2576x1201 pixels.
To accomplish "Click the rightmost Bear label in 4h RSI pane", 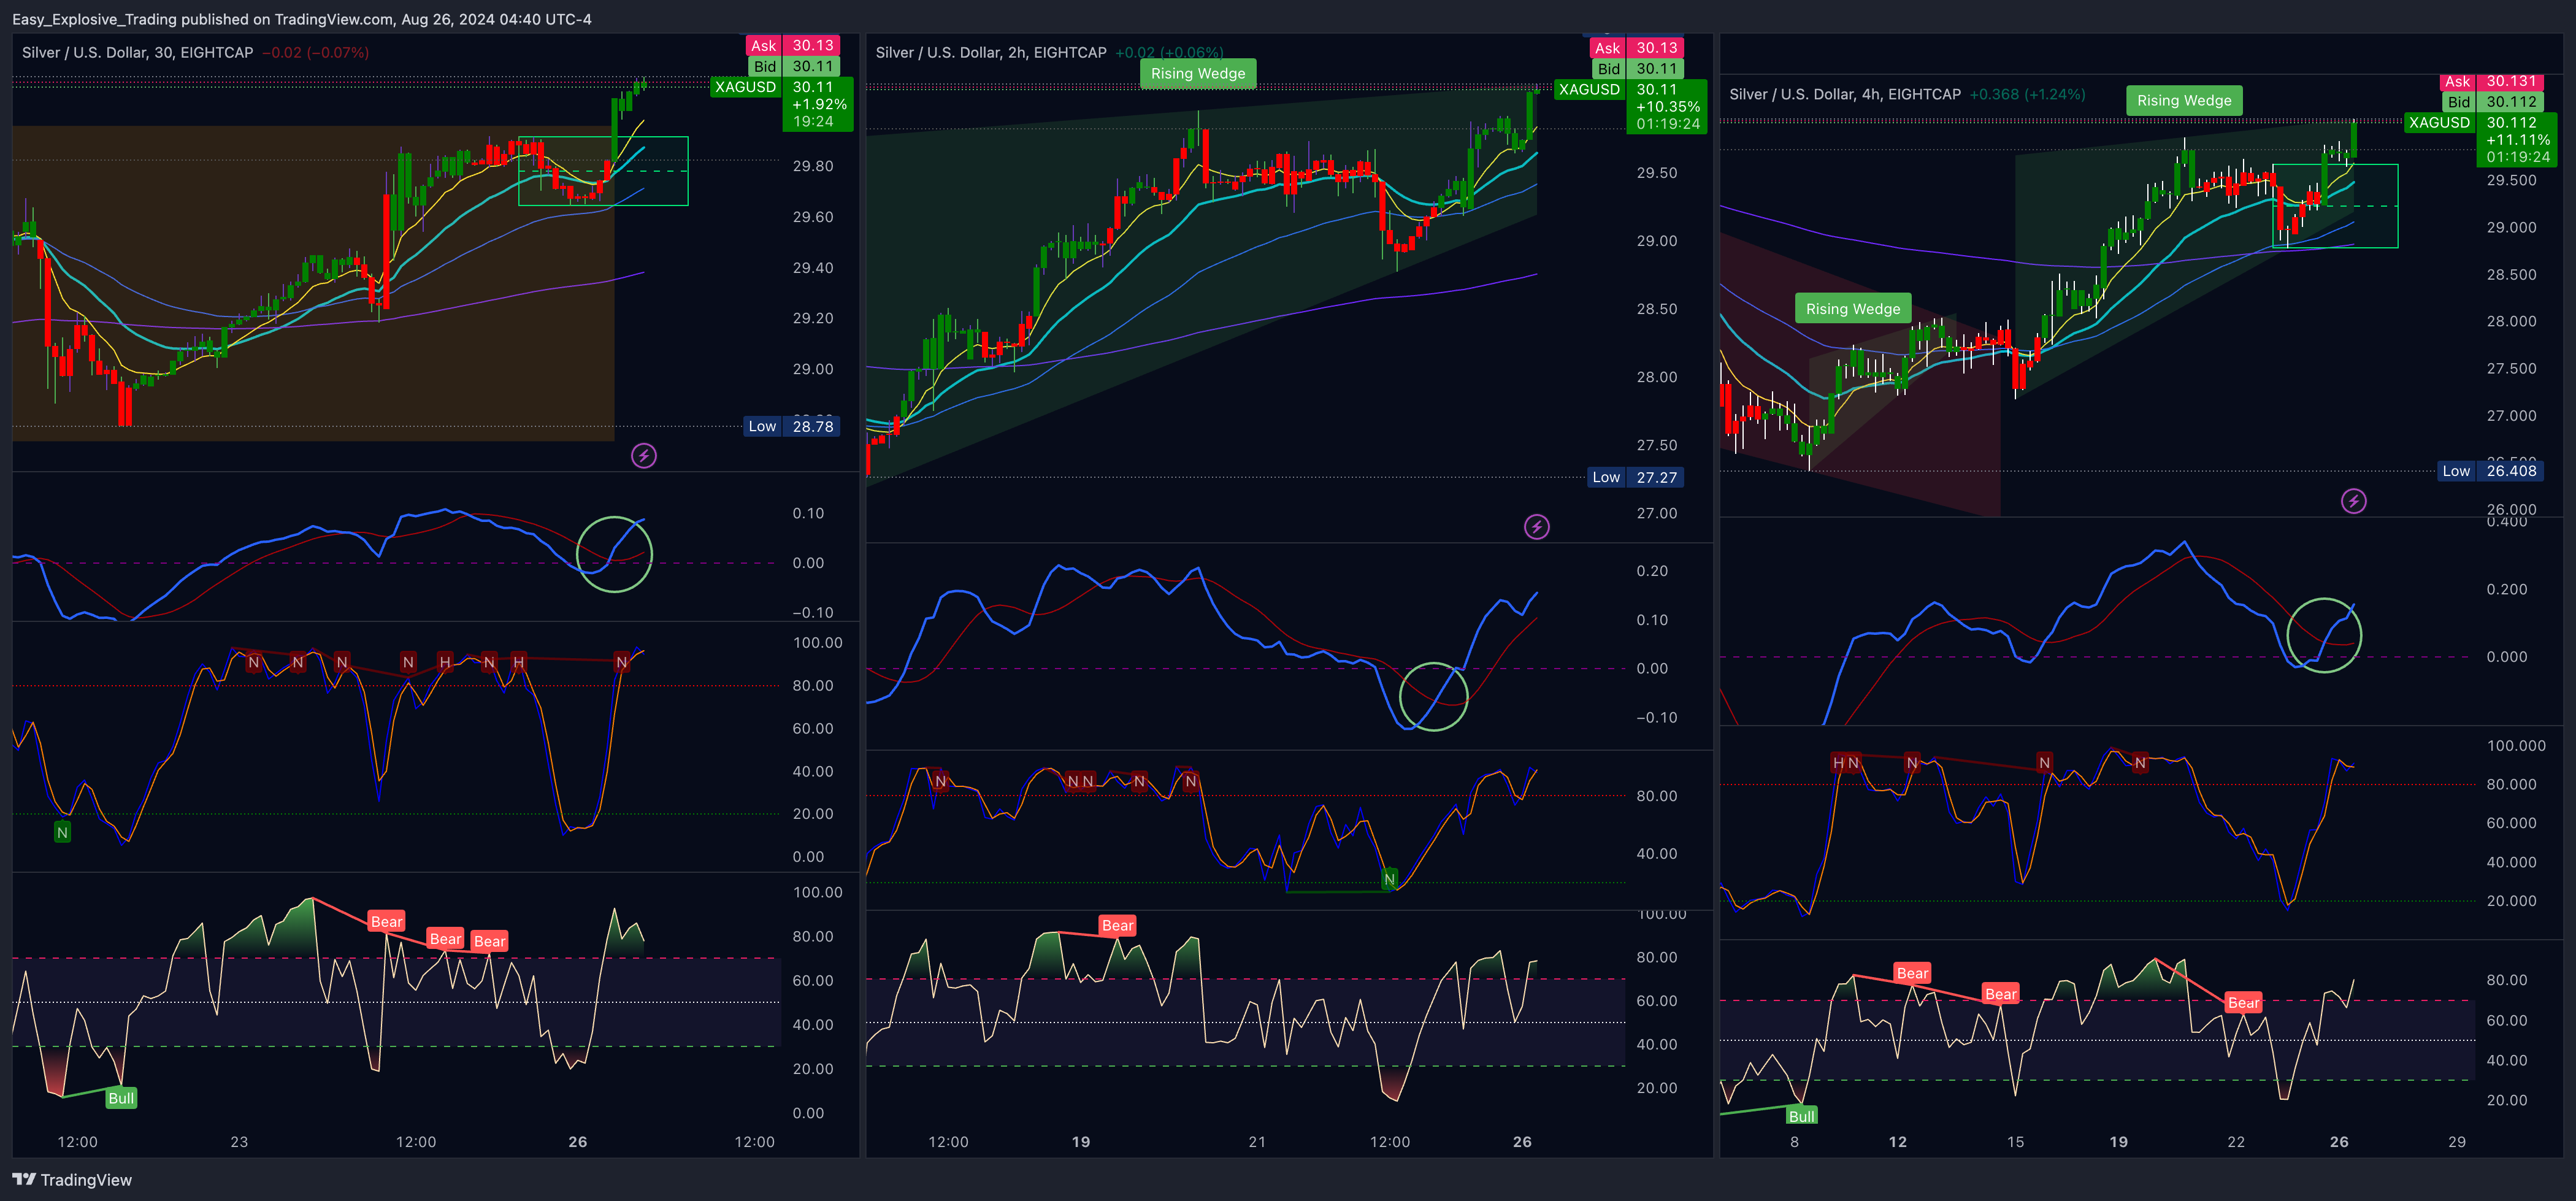I will pos(2243,1002).
